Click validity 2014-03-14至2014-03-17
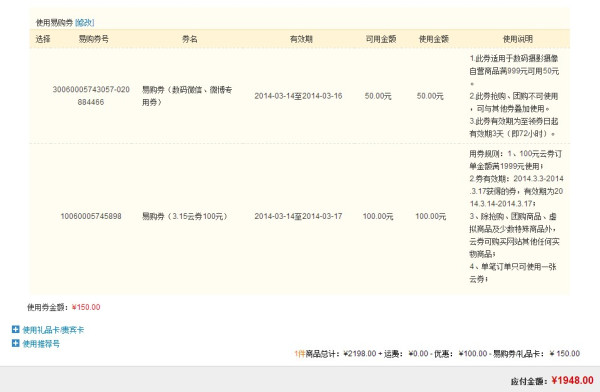This screenshot has height=392, width=600. pos(298,216)
